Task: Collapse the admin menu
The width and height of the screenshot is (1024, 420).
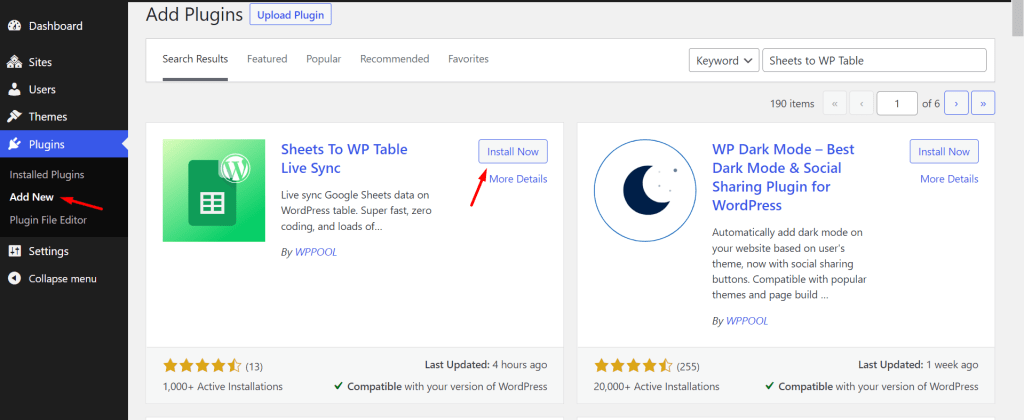Action: coord(64,279)
